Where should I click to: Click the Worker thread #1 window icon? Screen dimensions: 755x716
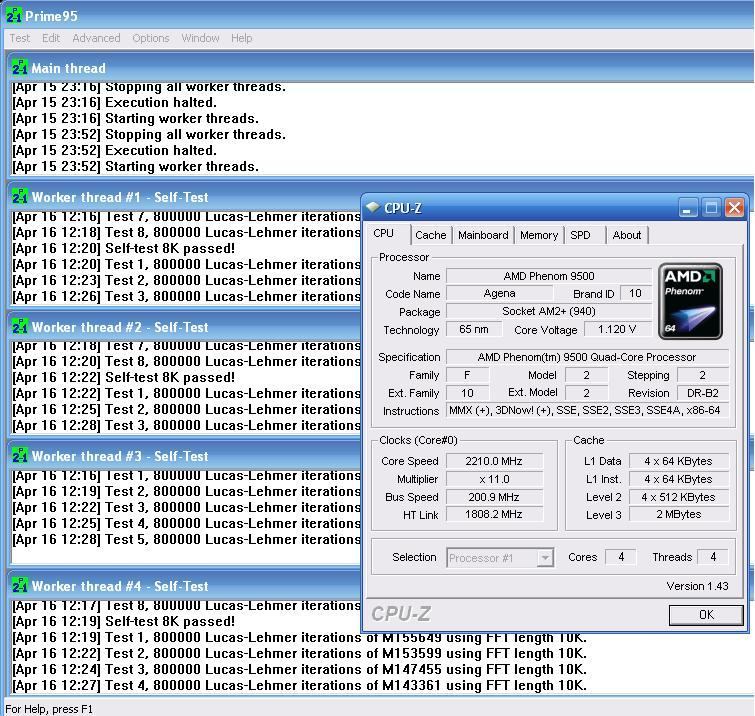(20, 196)
